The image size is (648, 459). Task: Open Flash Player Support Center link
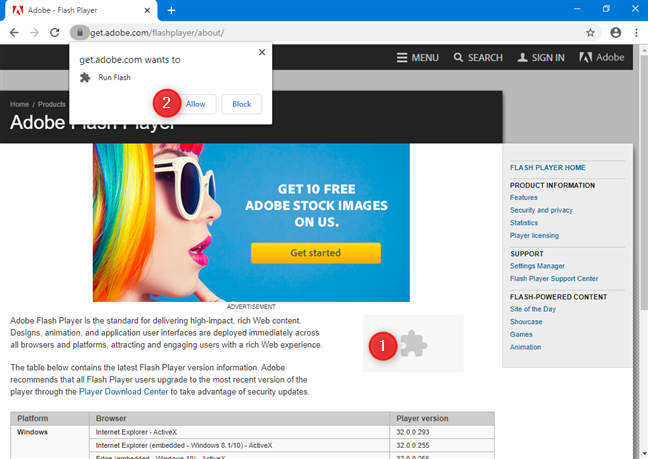[554, 278]
